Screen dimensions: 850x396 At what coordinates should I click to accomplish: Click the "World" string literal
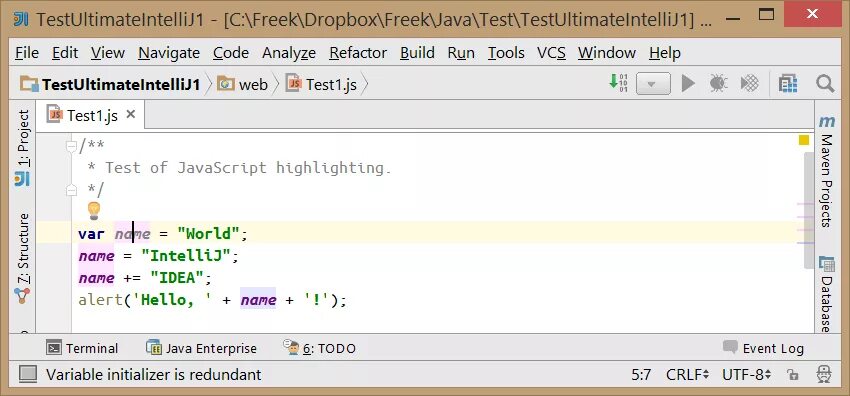click(x=209, y=234)
